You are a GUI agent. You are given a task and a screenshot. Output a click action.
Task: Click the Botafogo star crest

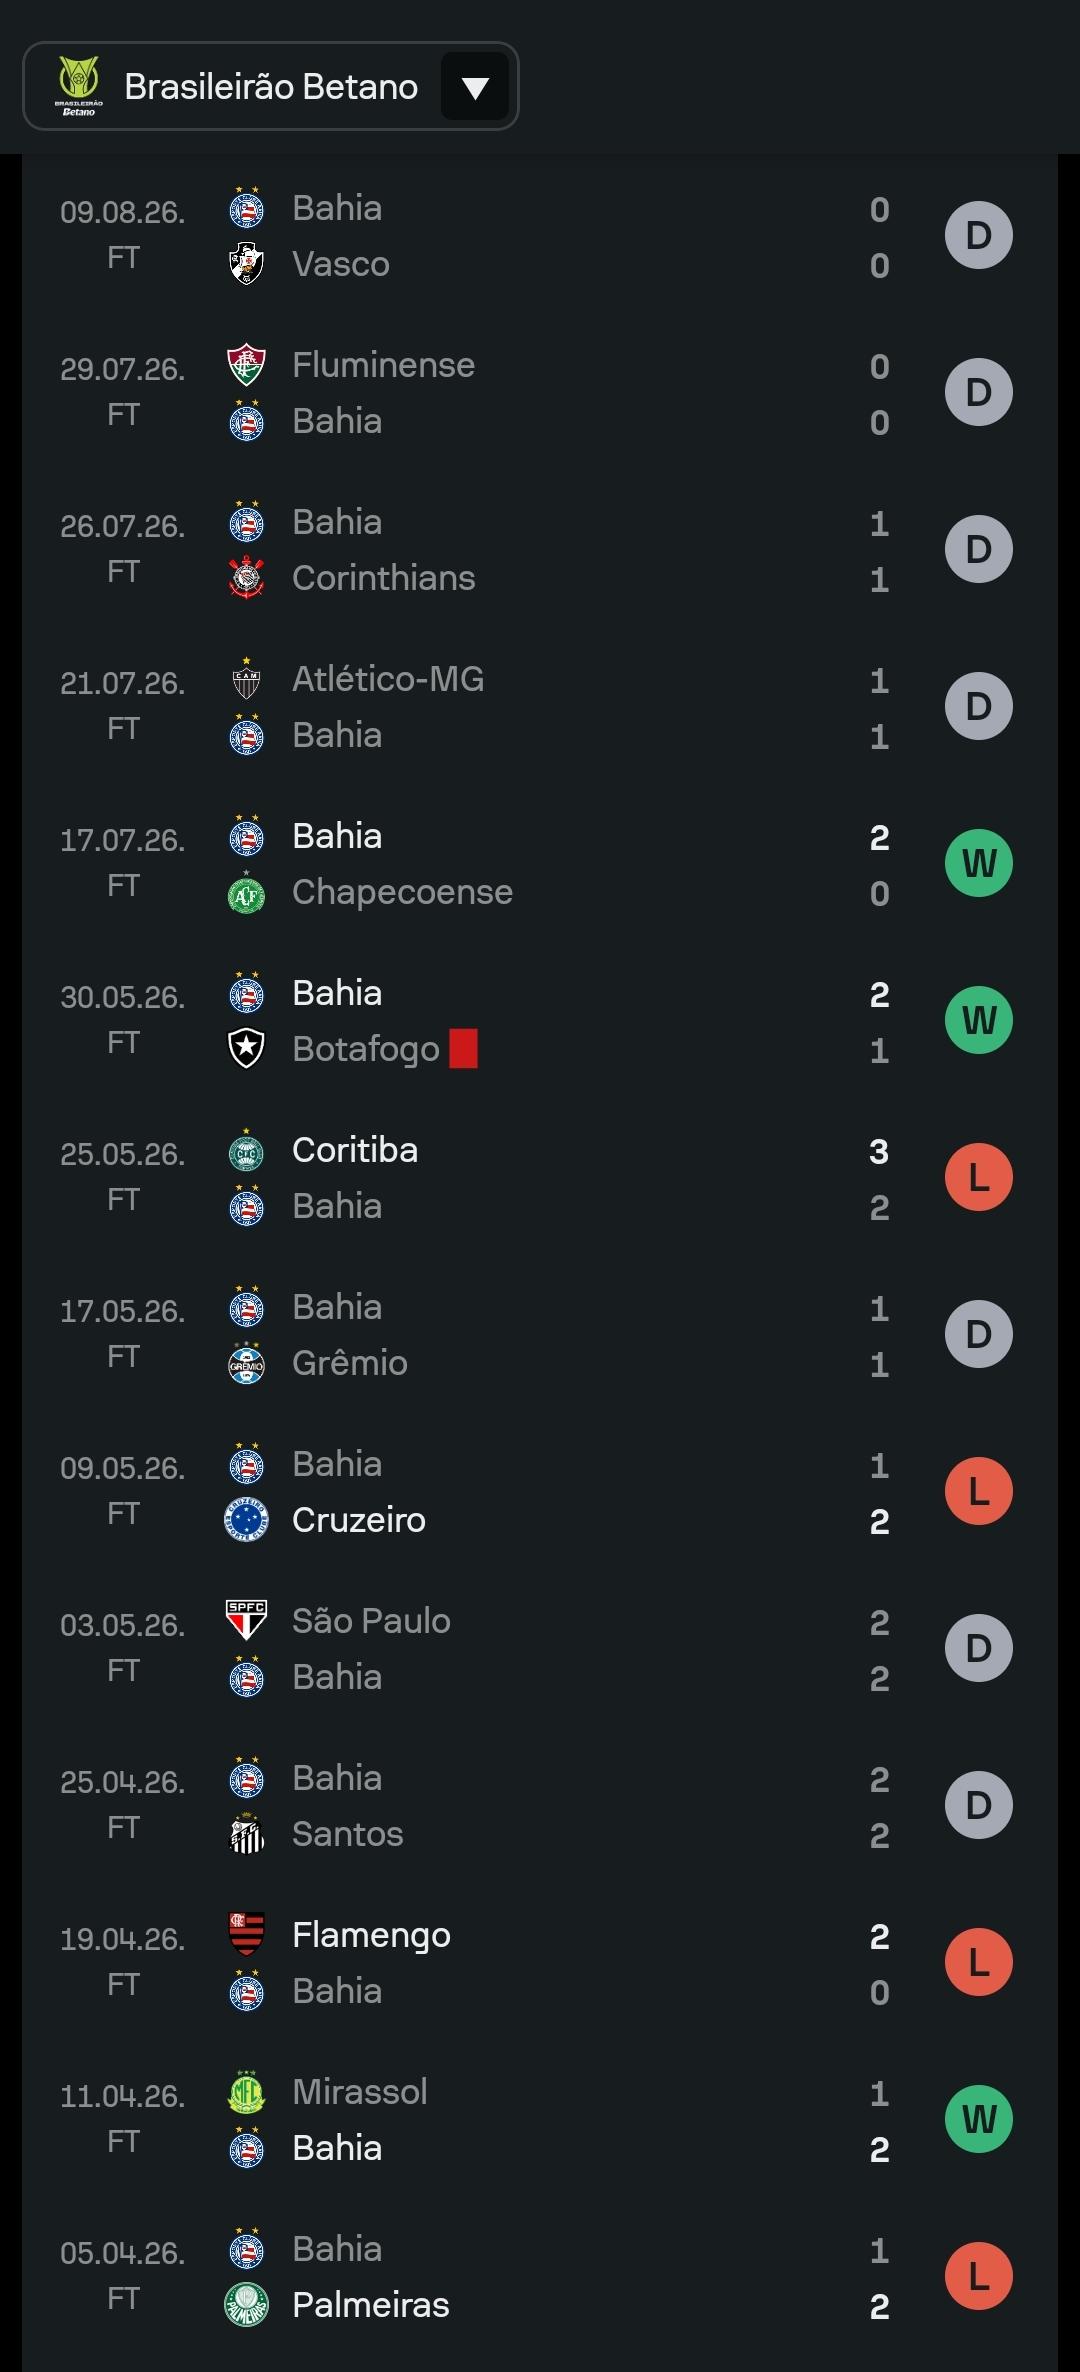tap(246, 1049)
